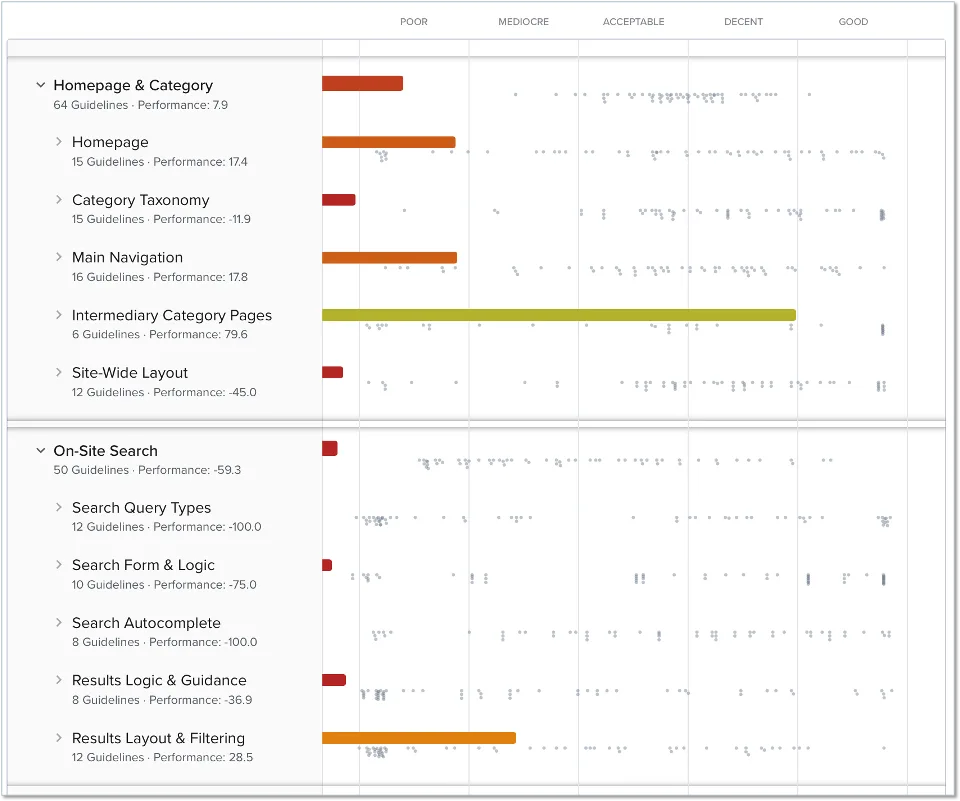Collapse the On-Site Search section
The width and height of the screenshot is (960, 801).
[40, 451]
